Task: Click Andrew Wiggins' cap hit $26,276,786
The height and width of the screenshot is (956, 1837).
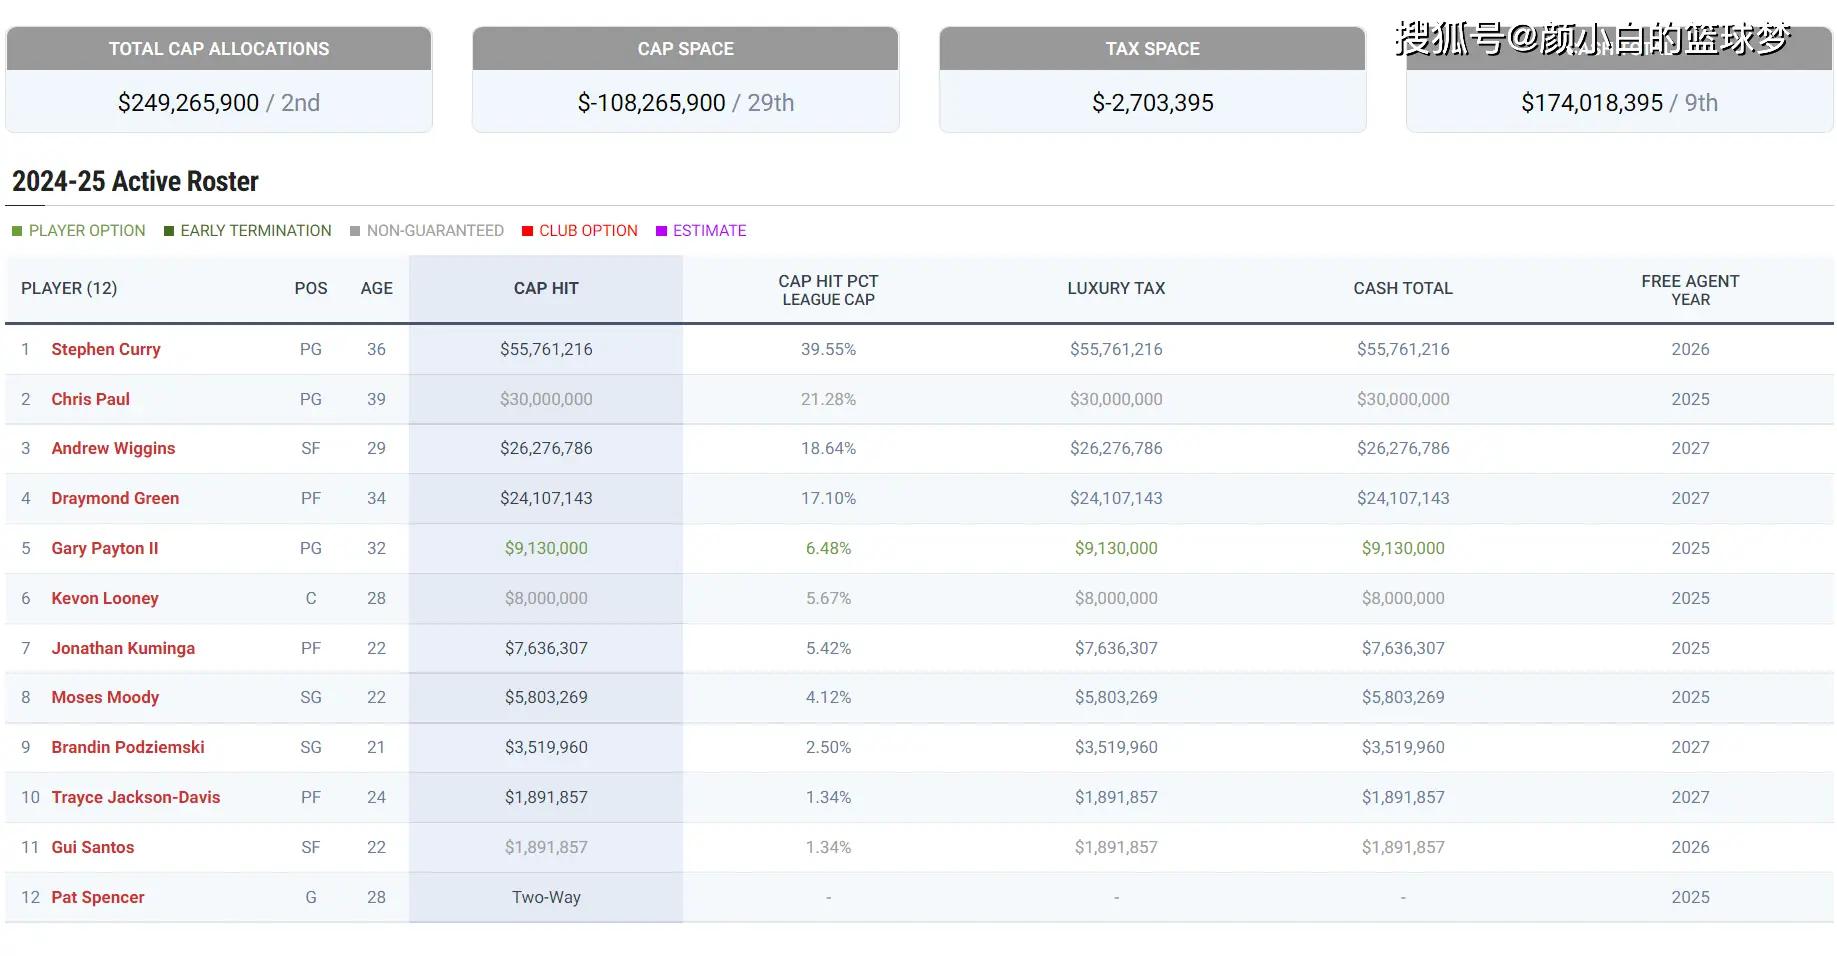Action: pos(546,448)
